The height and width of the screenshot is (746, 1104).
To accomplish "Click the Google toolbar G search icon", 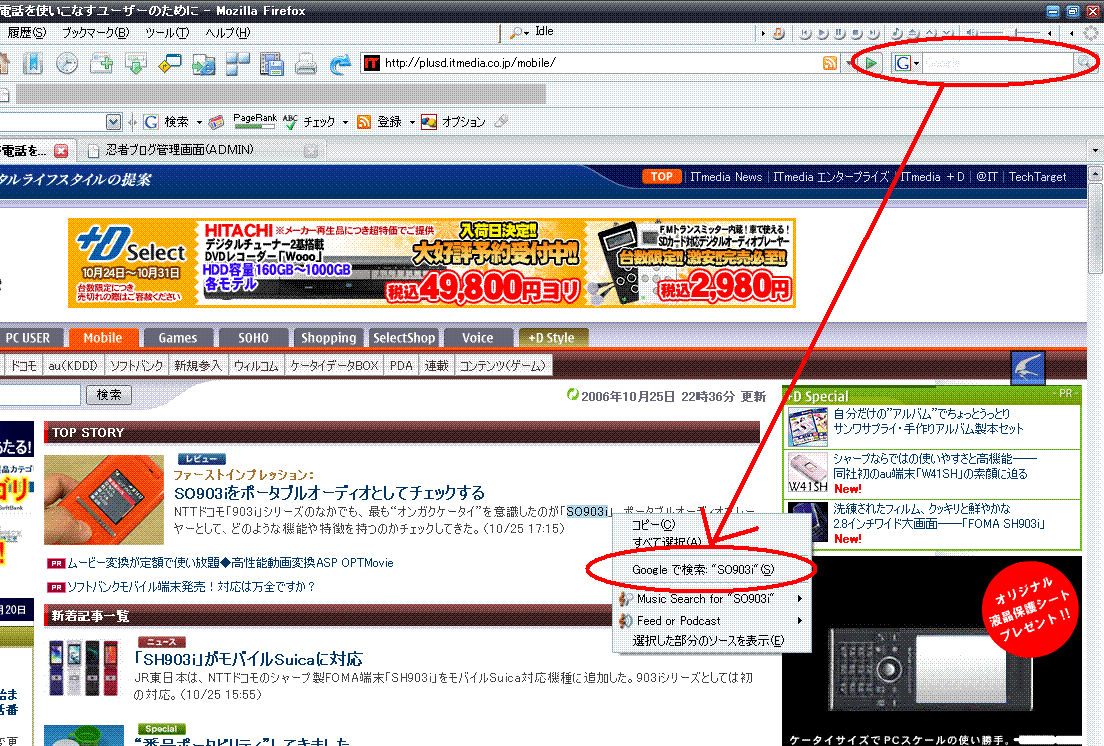I will click(x=151, y=122).
